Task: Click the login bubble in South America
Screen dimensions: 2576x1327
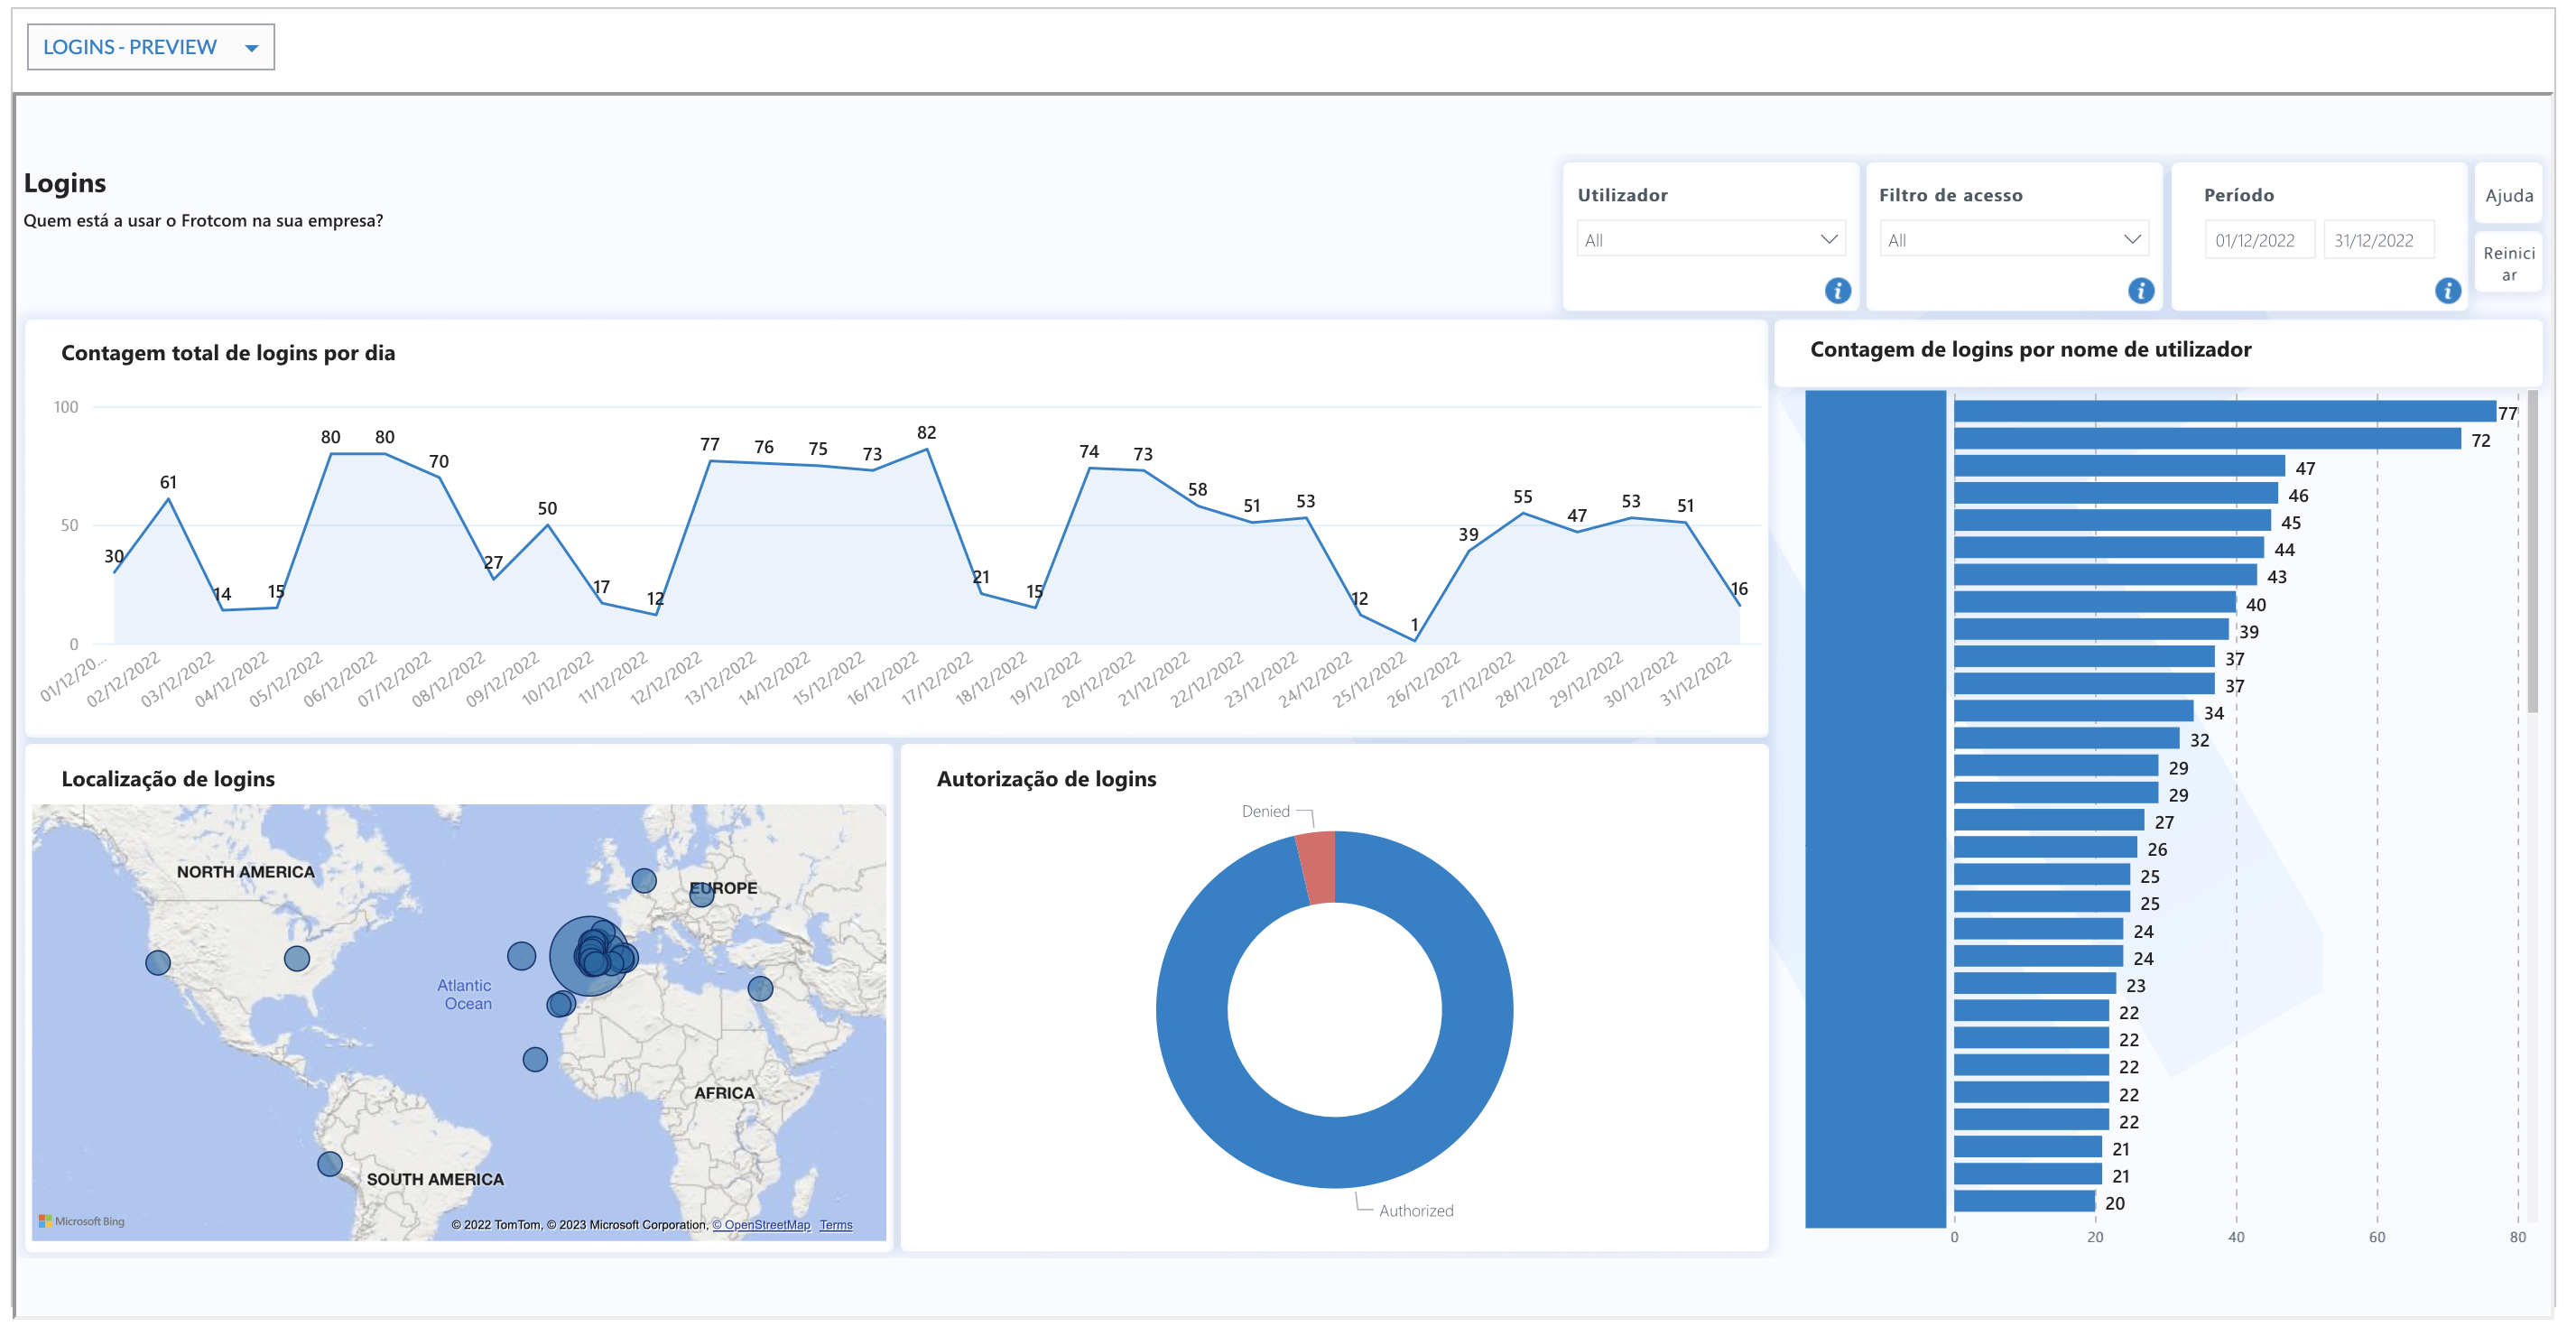Action: [330, 1164]
